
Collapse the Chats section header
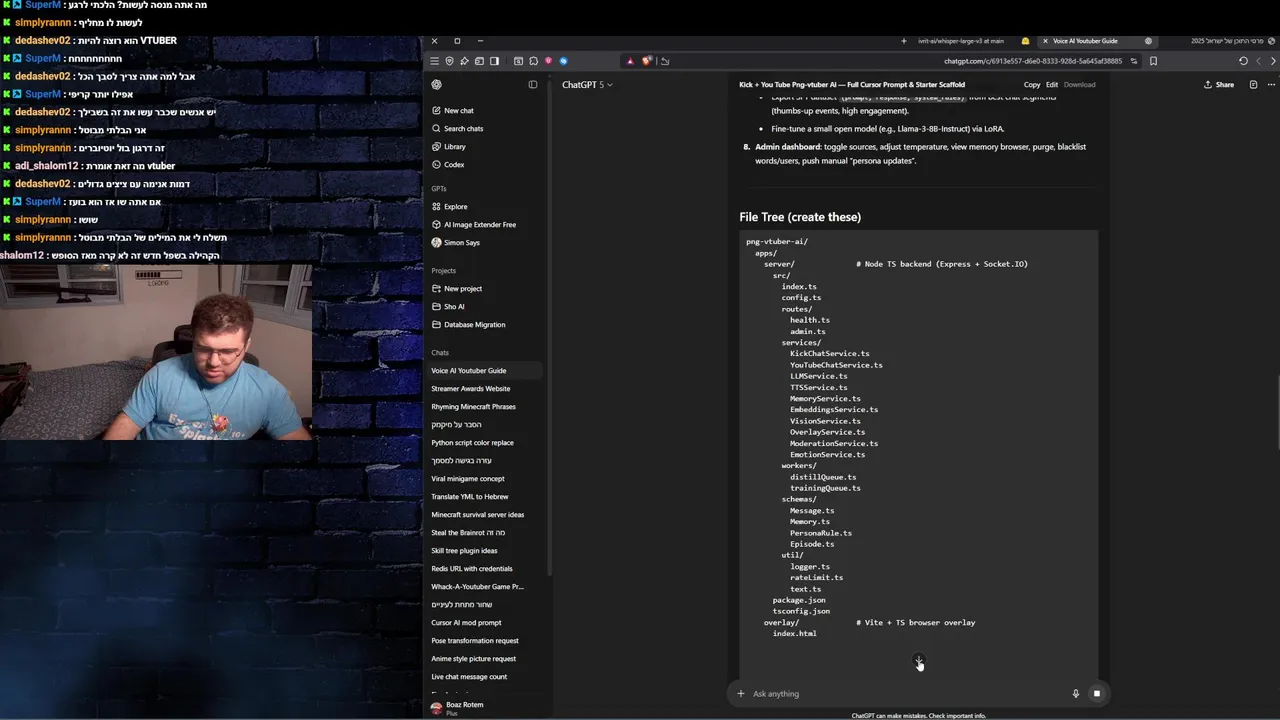pyautogui.click(x=440, y=353)
